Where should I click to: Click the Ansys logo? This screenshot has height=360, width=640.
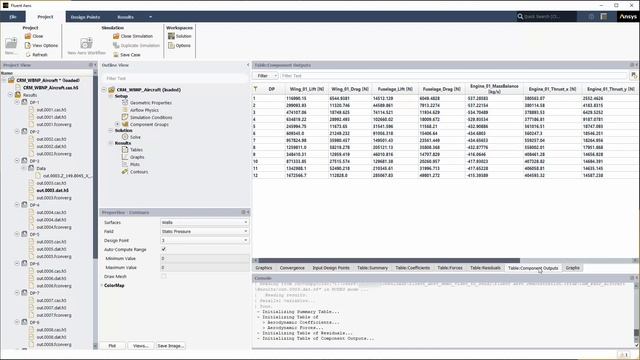(628, 16)
